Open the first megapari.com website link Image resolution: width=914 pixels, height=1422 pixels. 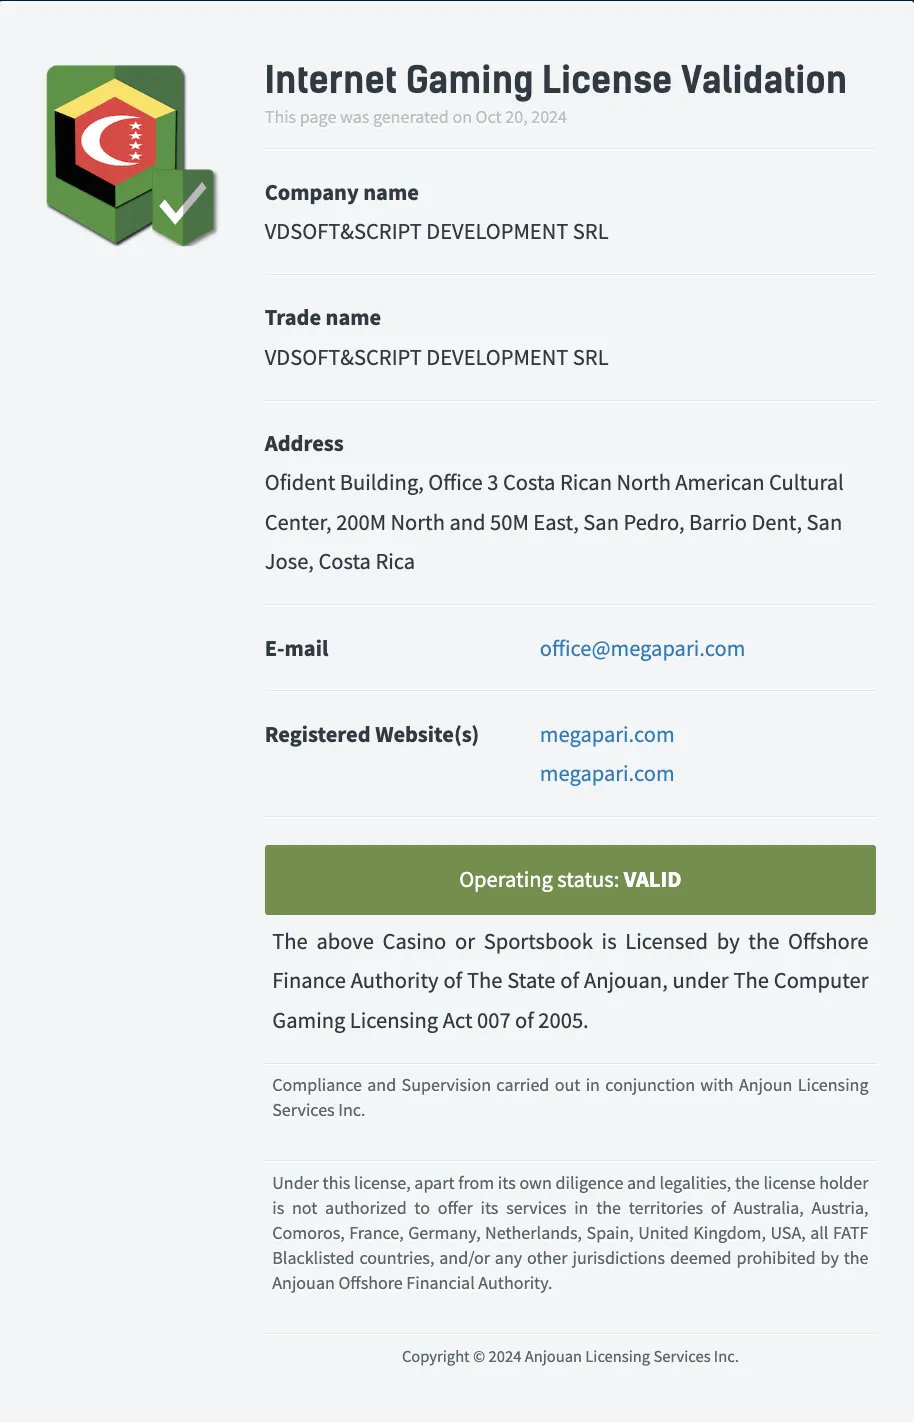point(607,735)
